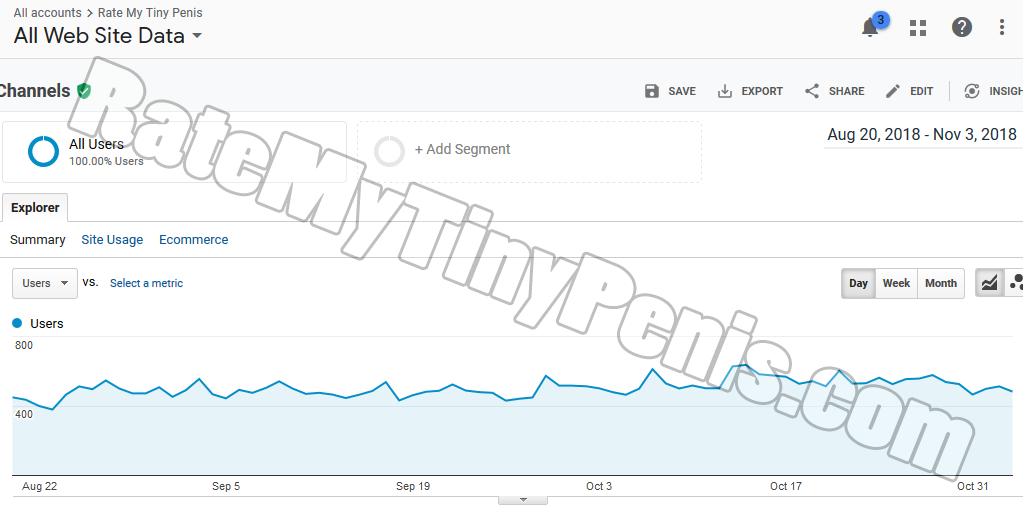1023x506 pixels.
Task: Switch chart to motion chart view
Action: coord(1015,283)
